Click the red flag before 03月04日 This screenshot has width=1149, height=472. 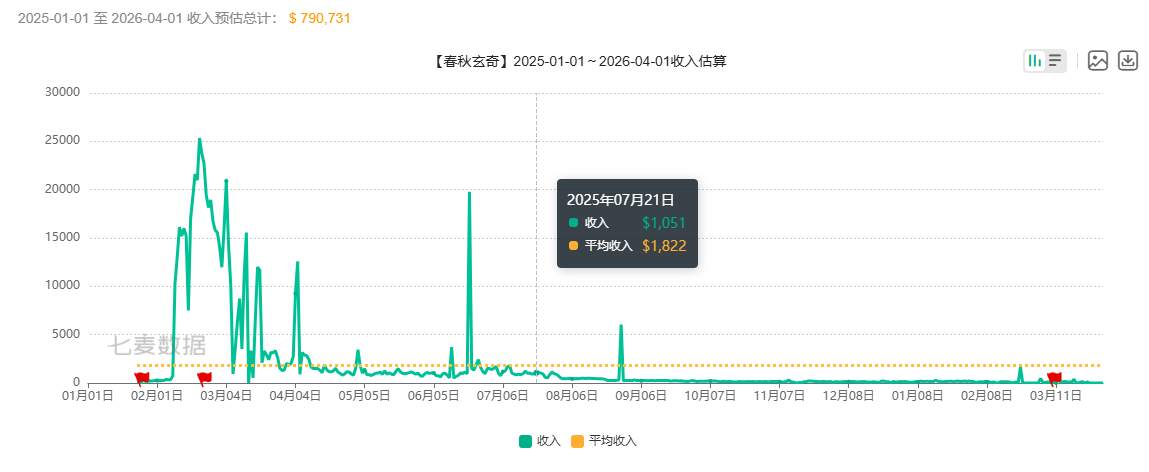click(204, 377)
